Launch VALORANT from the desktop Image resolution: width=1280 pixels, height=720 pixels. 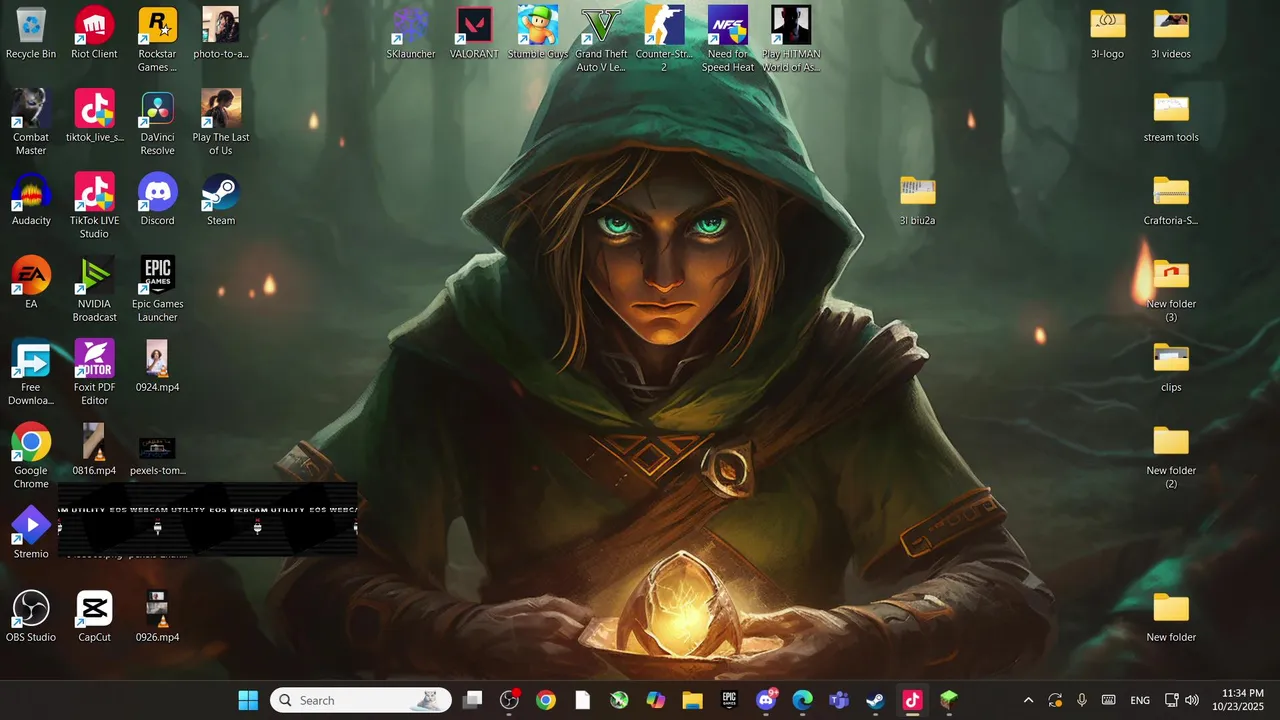click(474, 33)
